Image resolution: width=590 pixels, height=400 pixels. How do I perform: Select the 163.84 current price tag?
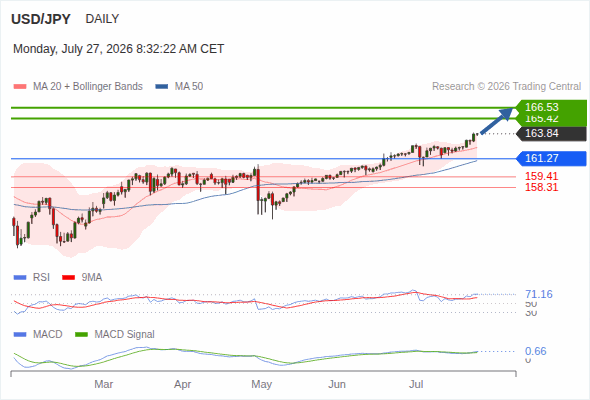point(551,134)
